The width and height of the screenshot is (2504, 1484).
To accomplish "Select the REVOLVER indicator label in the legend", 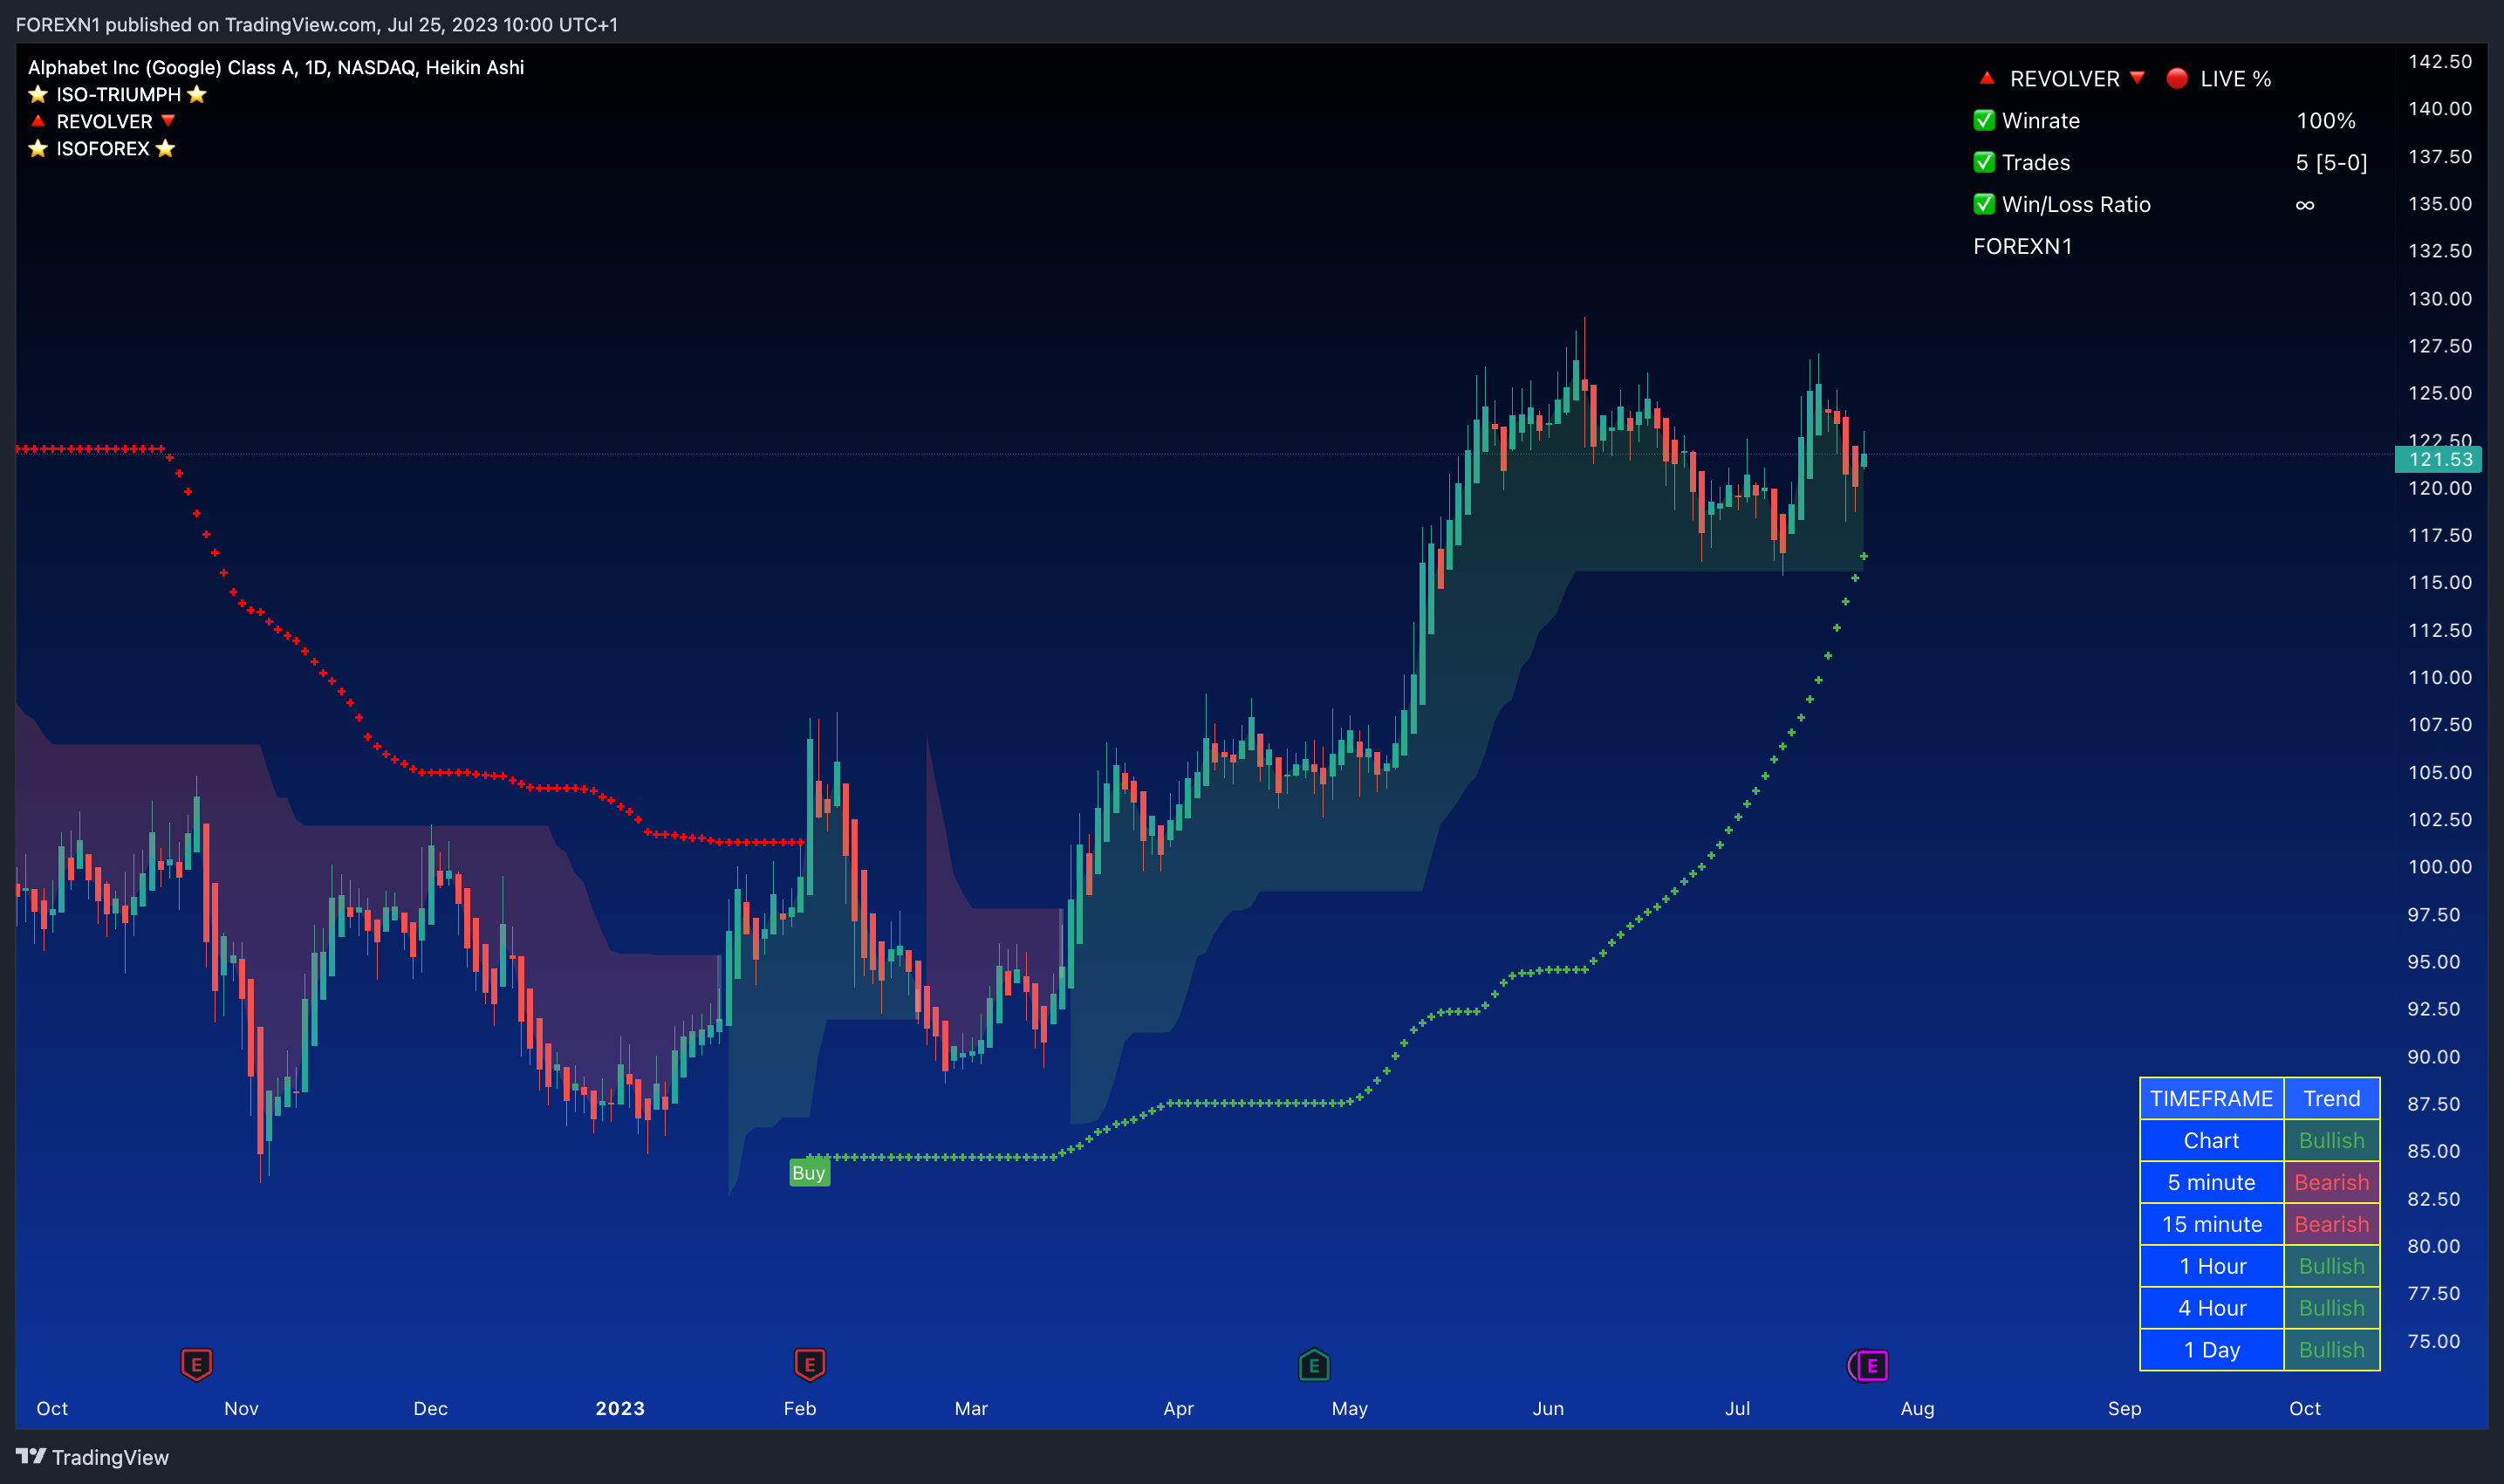I will (x=104, y=121).
